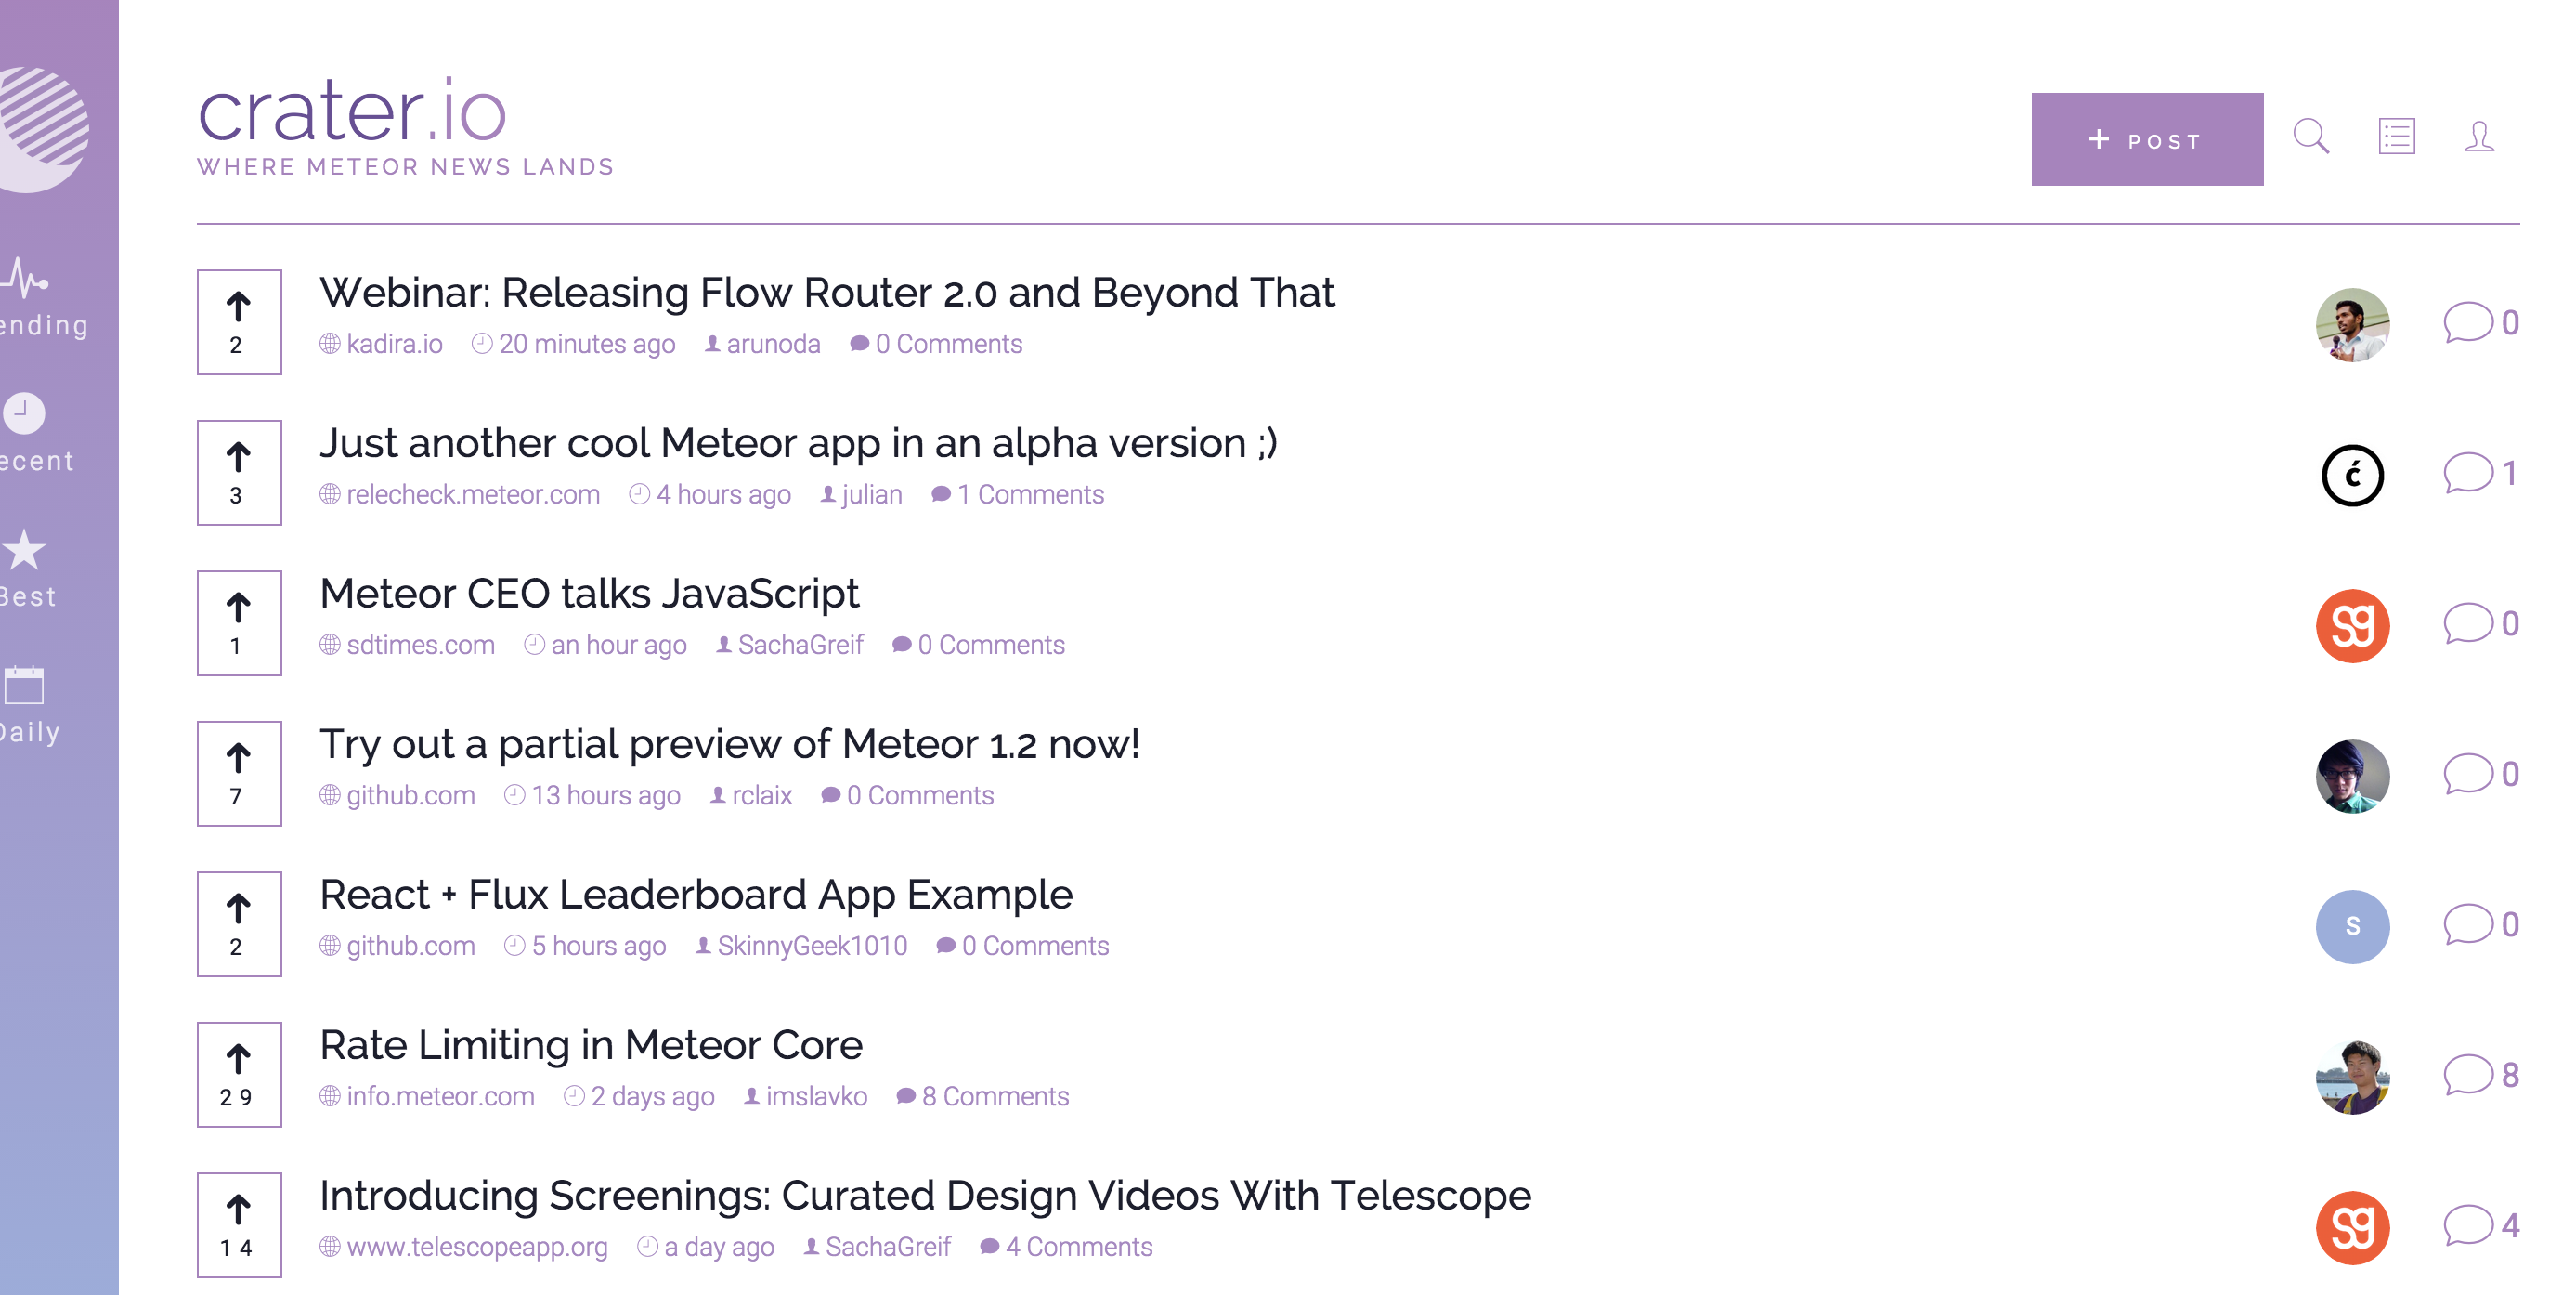The width and height of the screenshot is (2576, 1295).
Task: Open the search magnifier icon
Action: [2310, 136]
